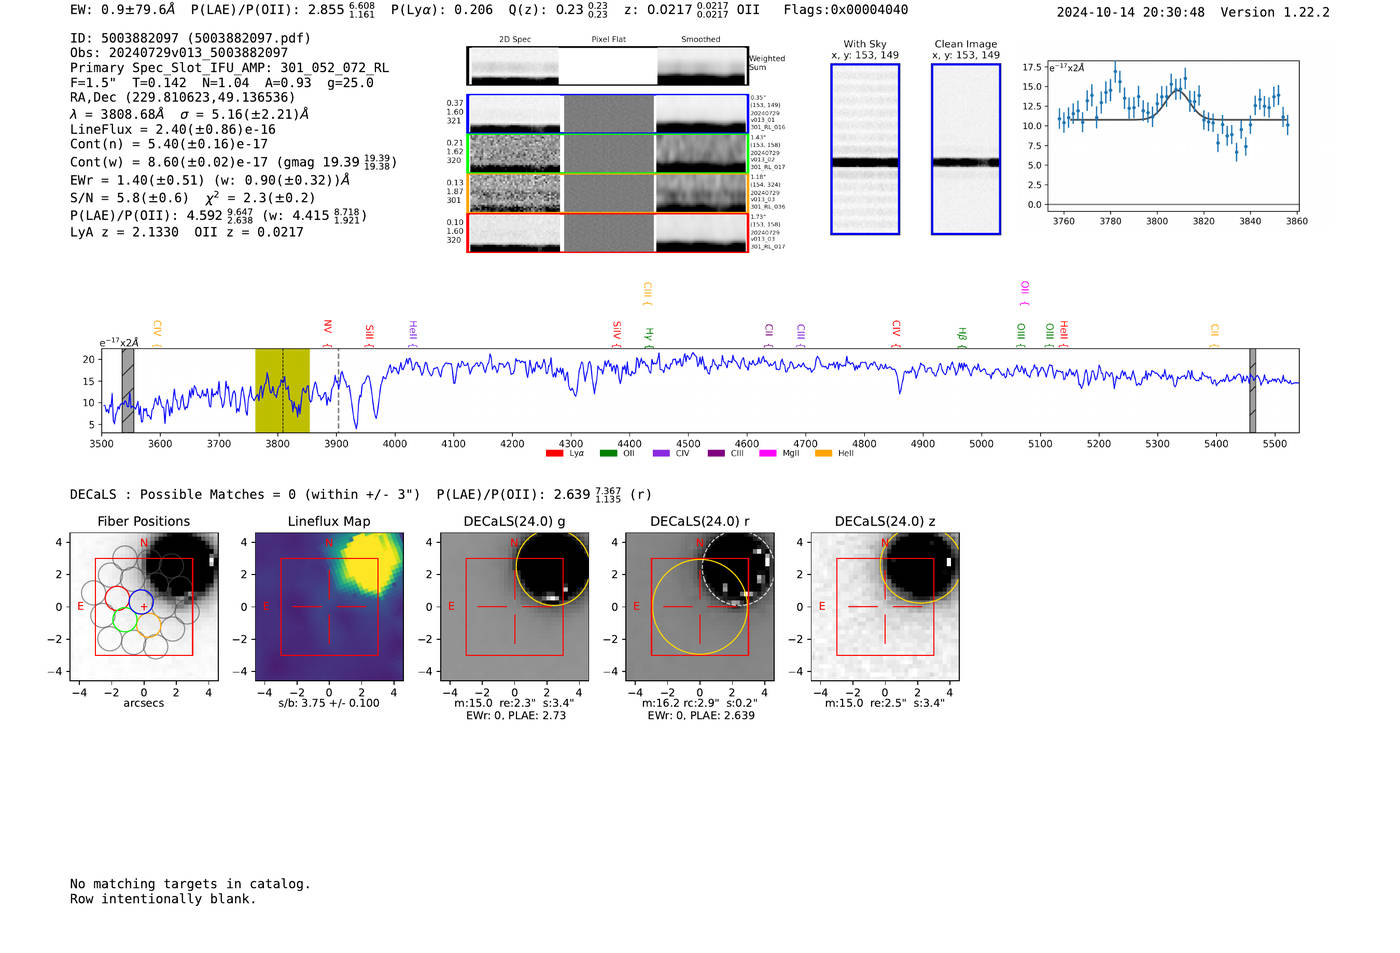The width and height of the screenshot is (1400, 953).
Task: Click the green OII legend swatch
Action: tap(608, 454)
